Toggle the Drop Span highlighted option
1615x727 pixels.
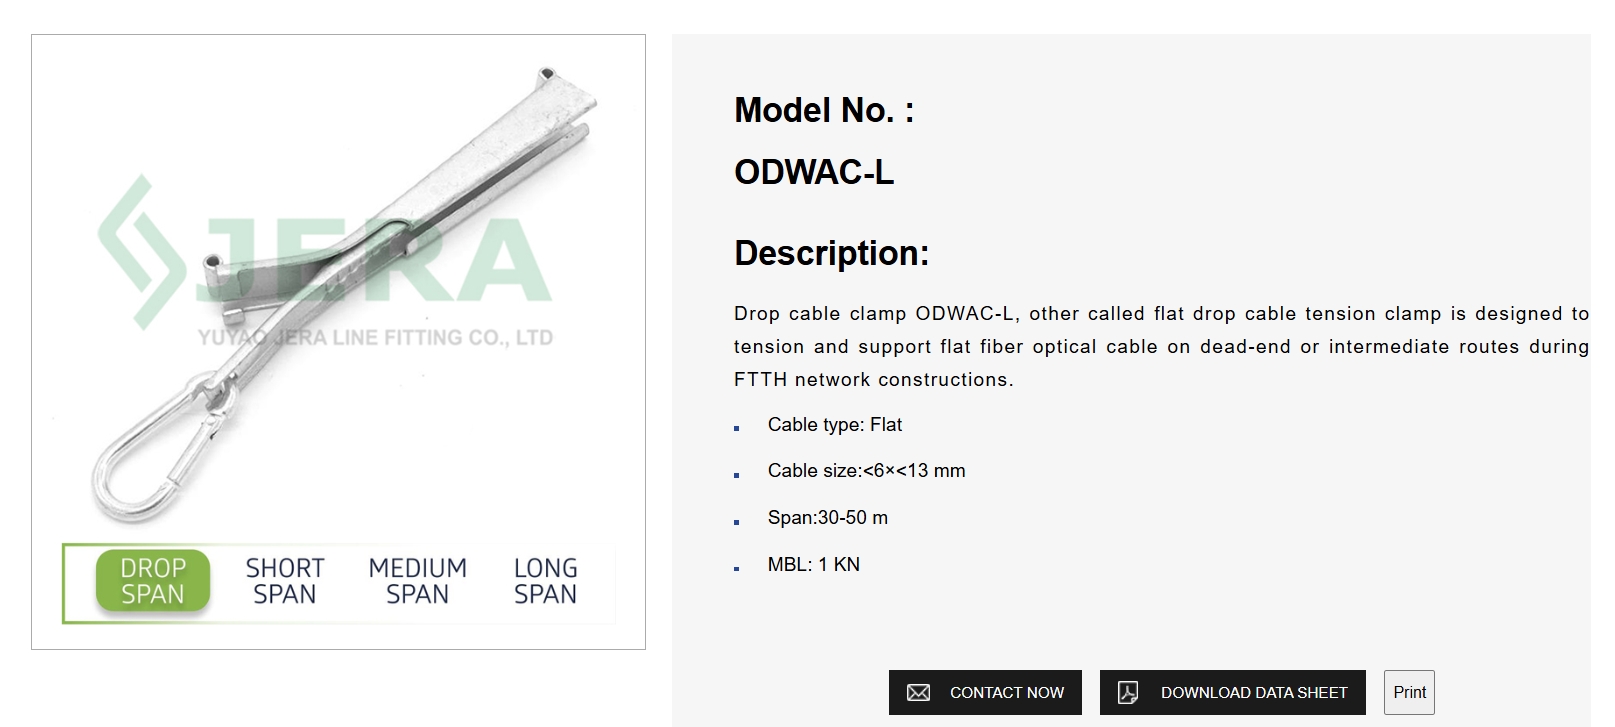click(x=152, y=580)
